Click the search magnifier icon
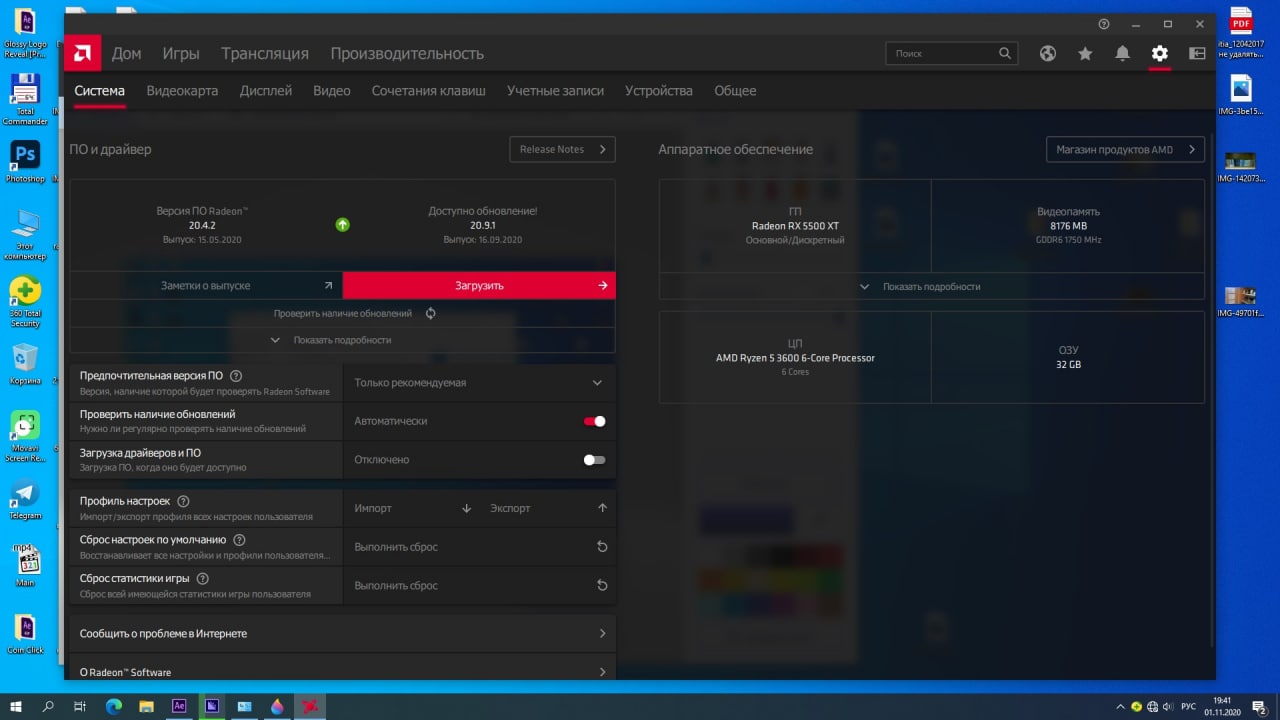The height and width of the screenshot is (720, 1280). (1005, 53)
